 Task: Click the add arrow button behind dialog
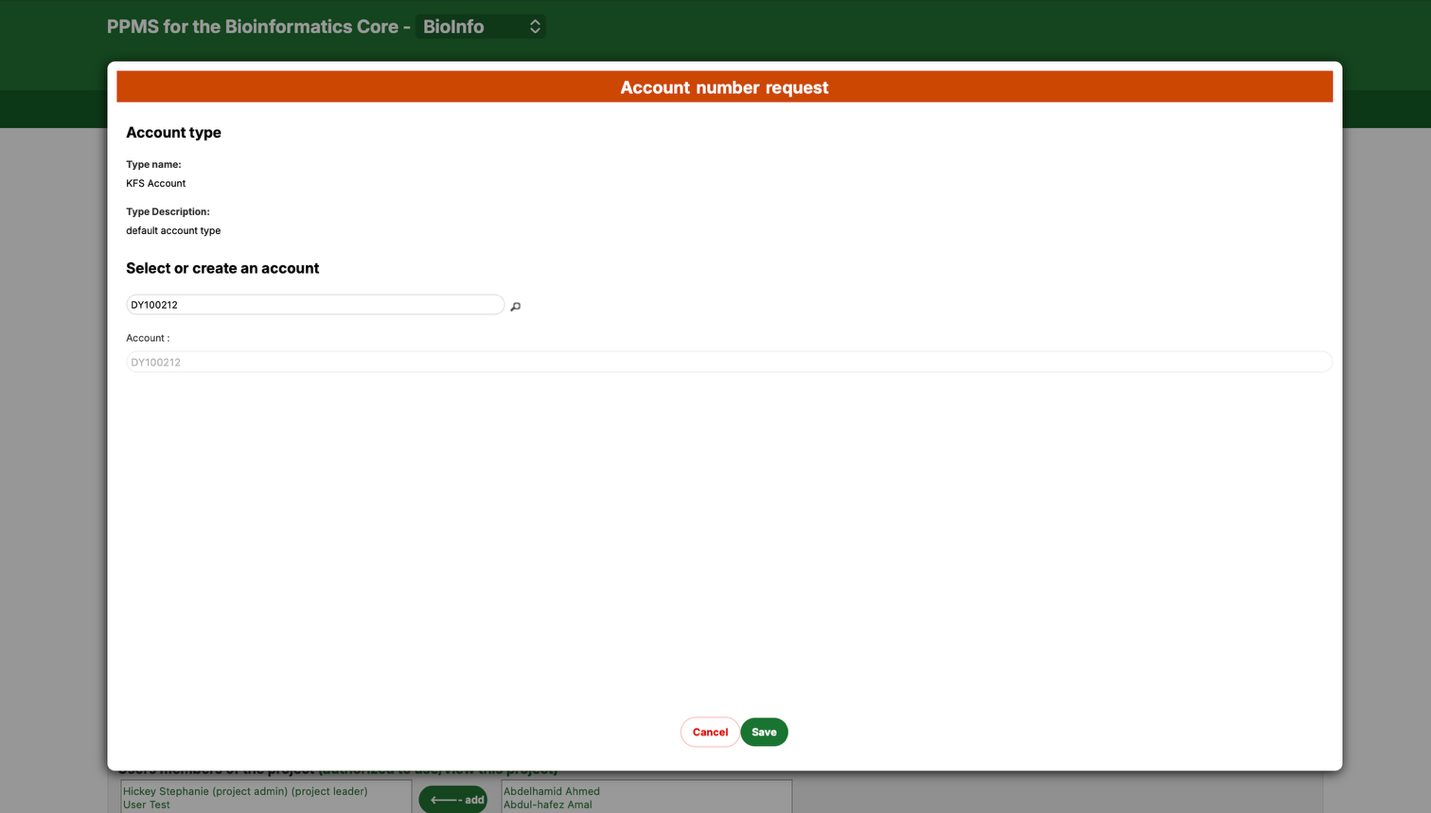click(453, 799)
